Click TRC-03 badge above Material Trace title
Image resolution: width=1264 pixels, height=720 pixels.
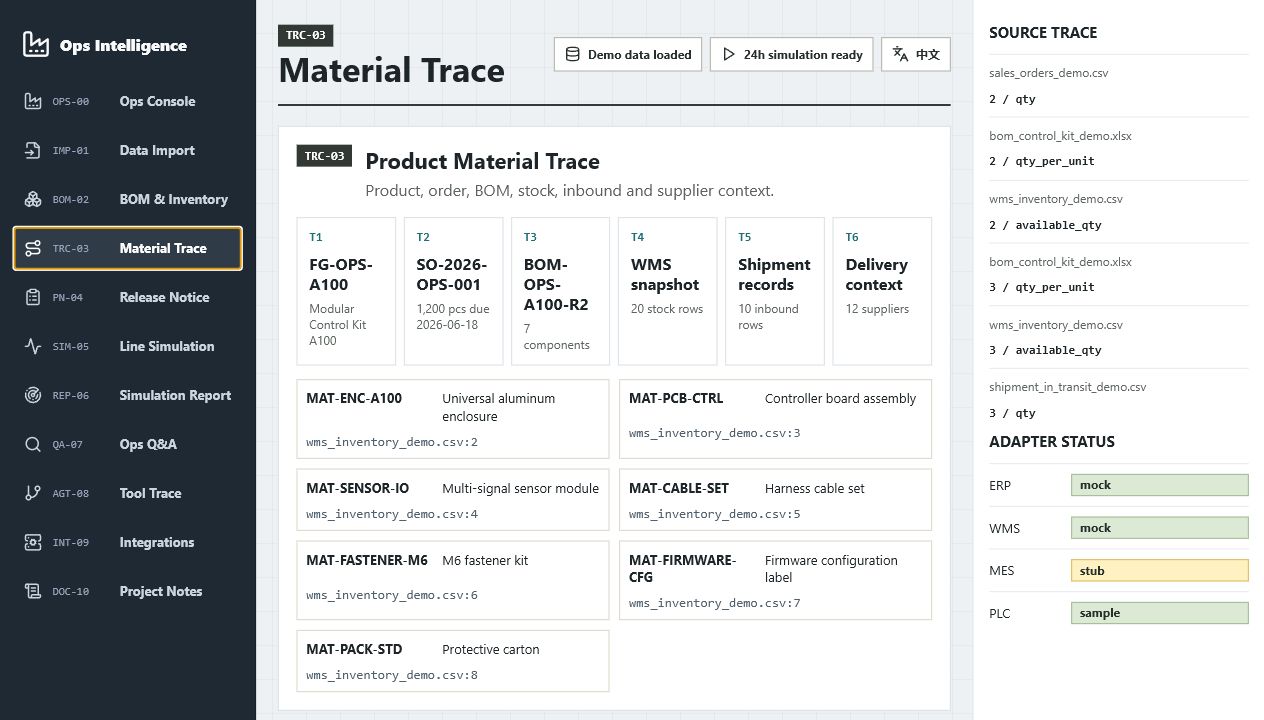[305, 35]
